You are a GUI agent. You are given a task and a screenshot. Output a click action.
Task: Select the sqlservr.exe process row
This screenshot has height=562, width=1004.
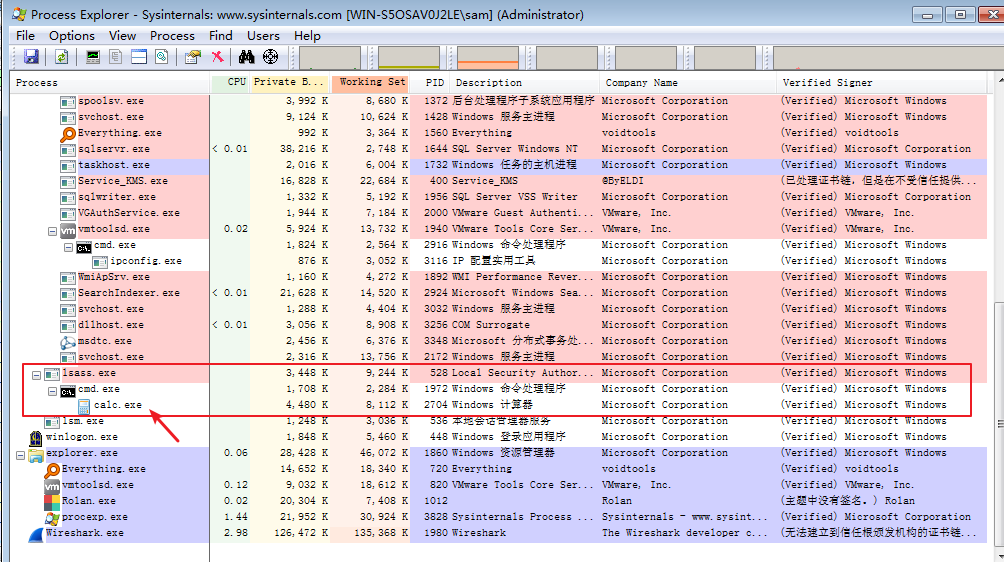point(498,149)
